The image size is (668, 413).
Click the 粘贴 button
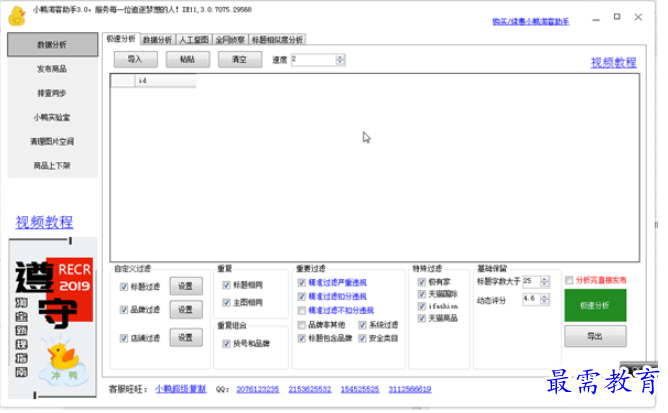(188, 60)
